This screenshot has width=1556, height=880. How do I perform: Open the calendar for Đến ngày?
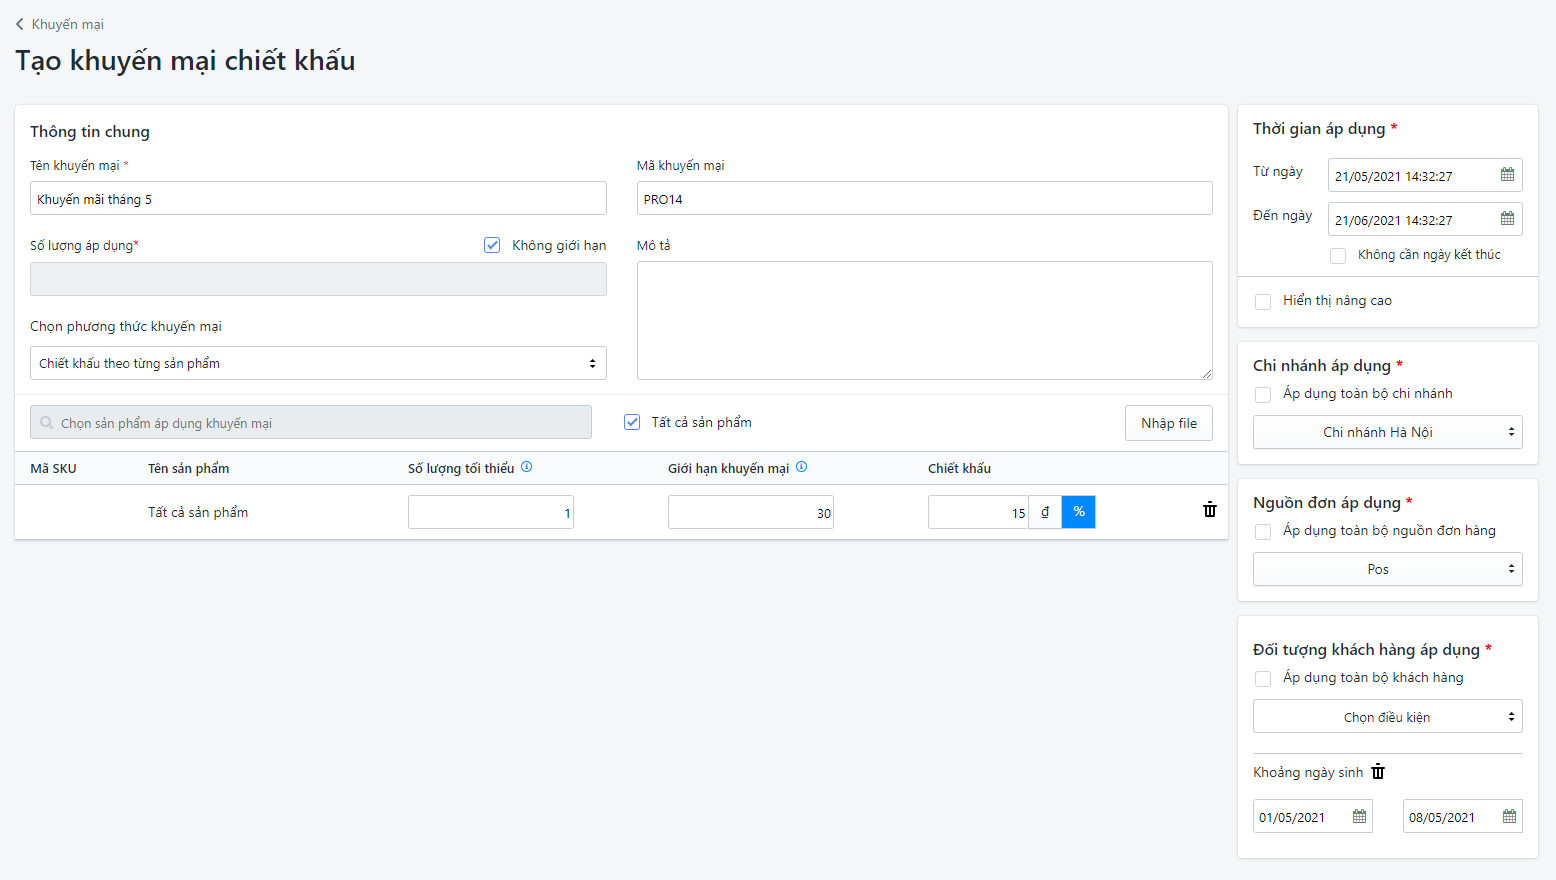click(1507, 219)
